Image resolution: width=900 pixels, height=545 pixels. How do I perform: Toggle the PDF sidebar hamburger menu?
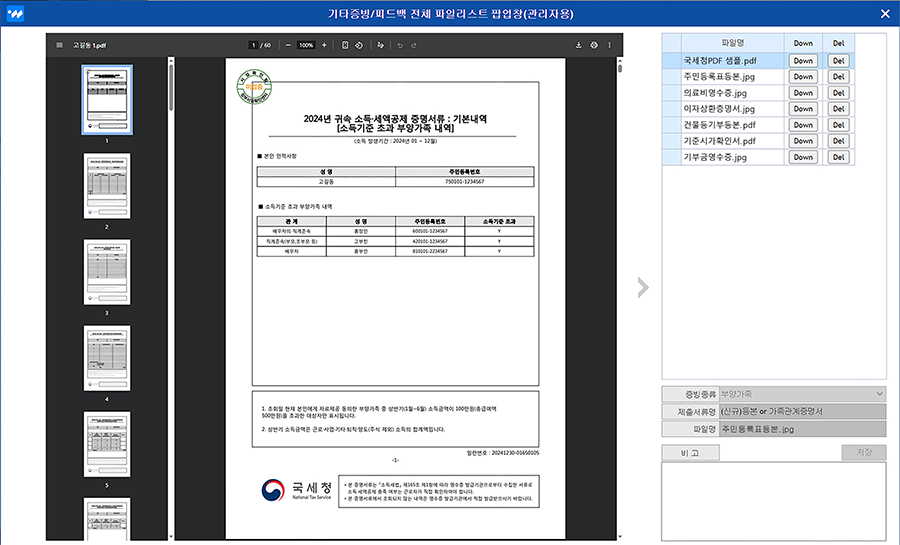coord(59,45)
